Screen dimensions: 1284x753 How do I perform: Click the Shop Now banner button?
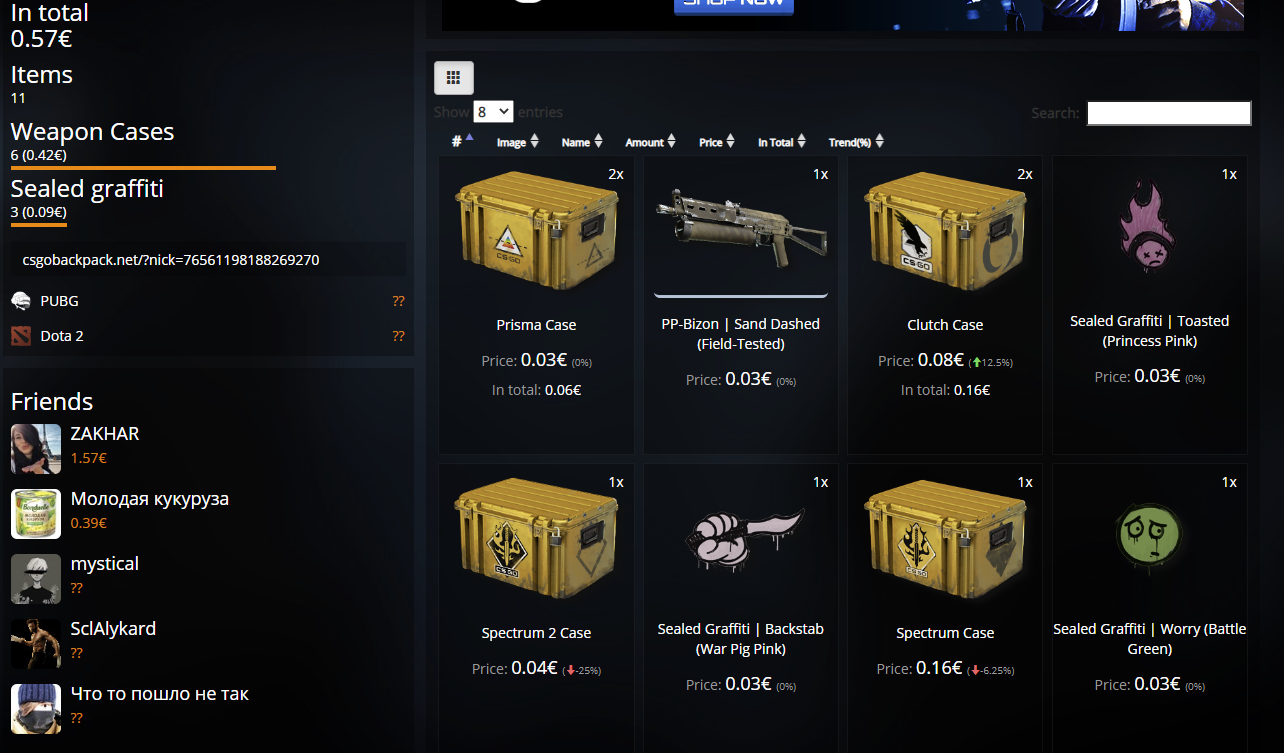[x=734, y=7]
